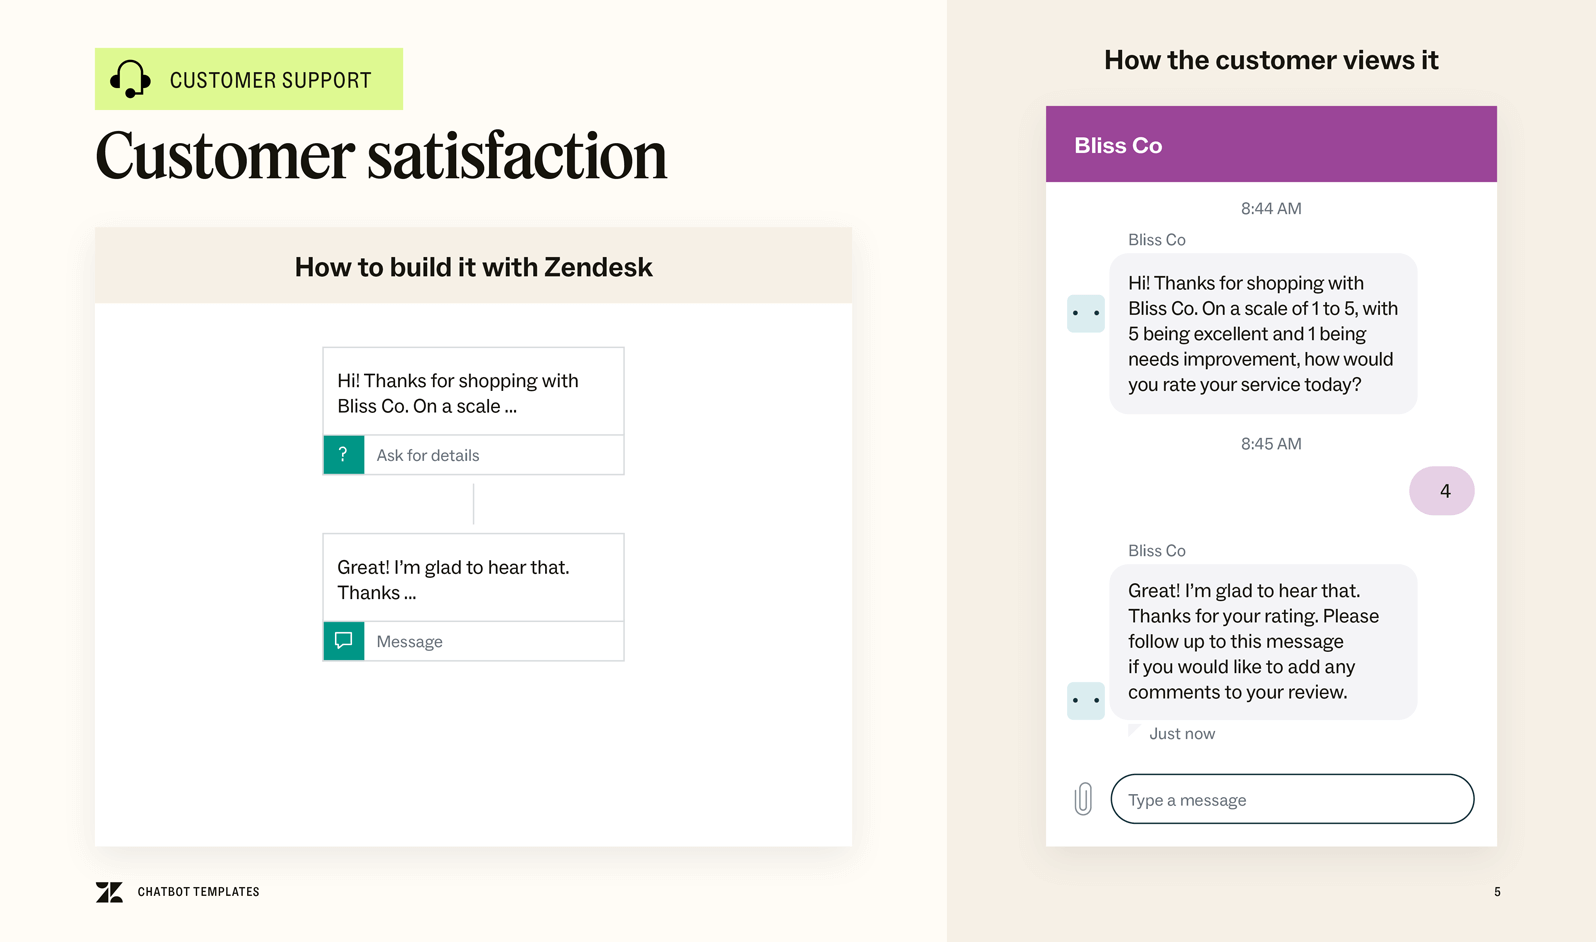Click the Zendesk logo in the footer
Screen dimensions: 1596x942
tap(109, 892)
